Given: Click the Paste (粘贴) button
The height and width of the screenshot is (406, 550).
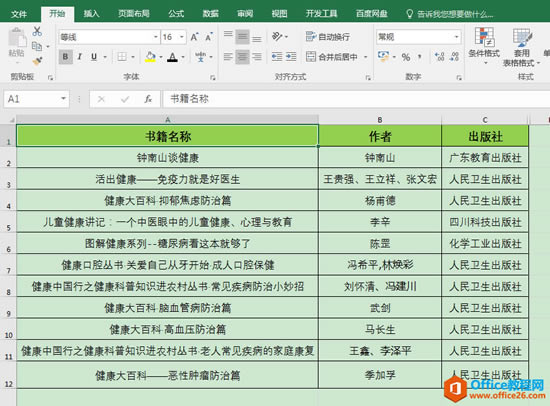Looking at the screenshot, I should [x=16, y=45].
